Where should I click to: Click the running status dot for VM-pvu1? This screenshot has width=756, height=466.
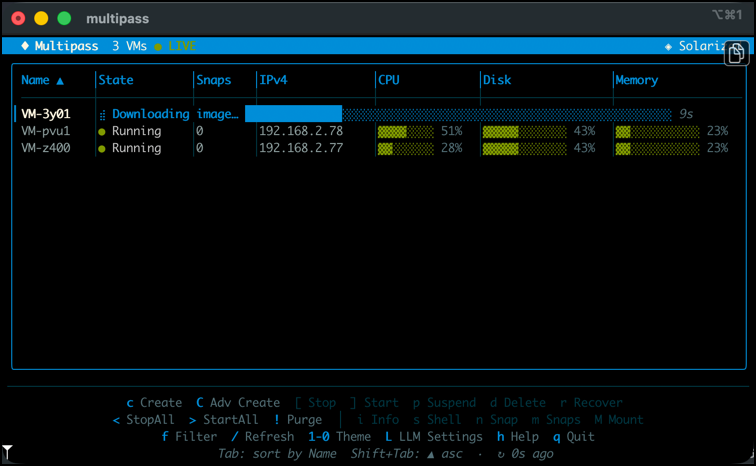click(102, 131)
